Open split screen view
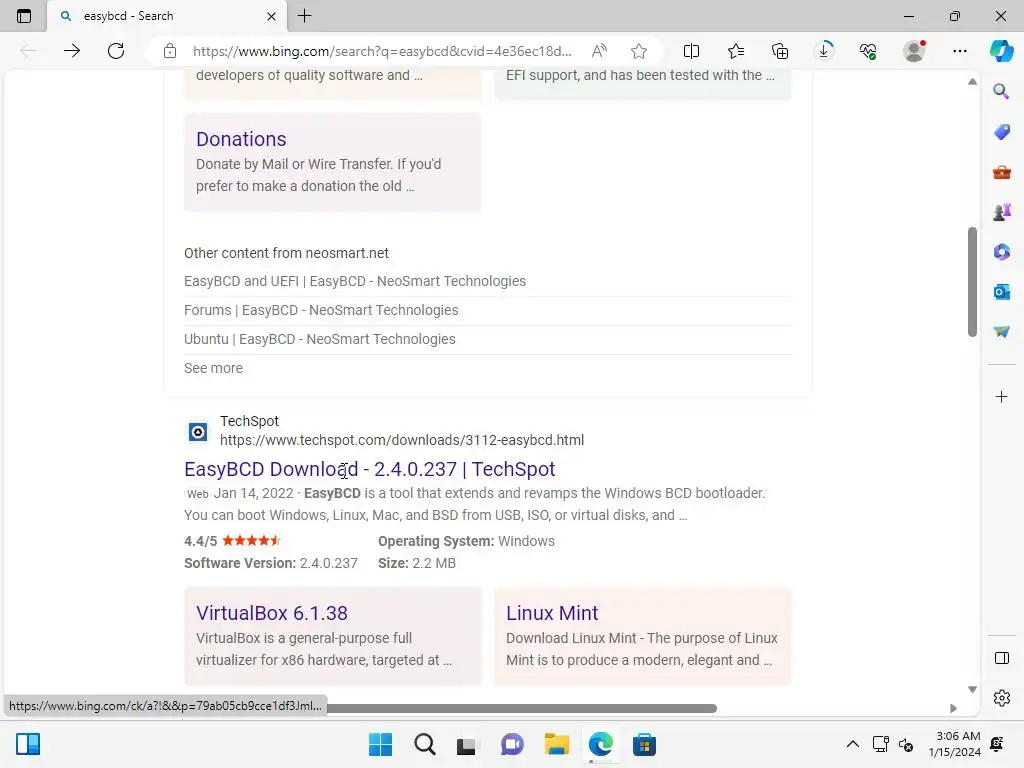1024x768 pixels. [x=691, y=51]
